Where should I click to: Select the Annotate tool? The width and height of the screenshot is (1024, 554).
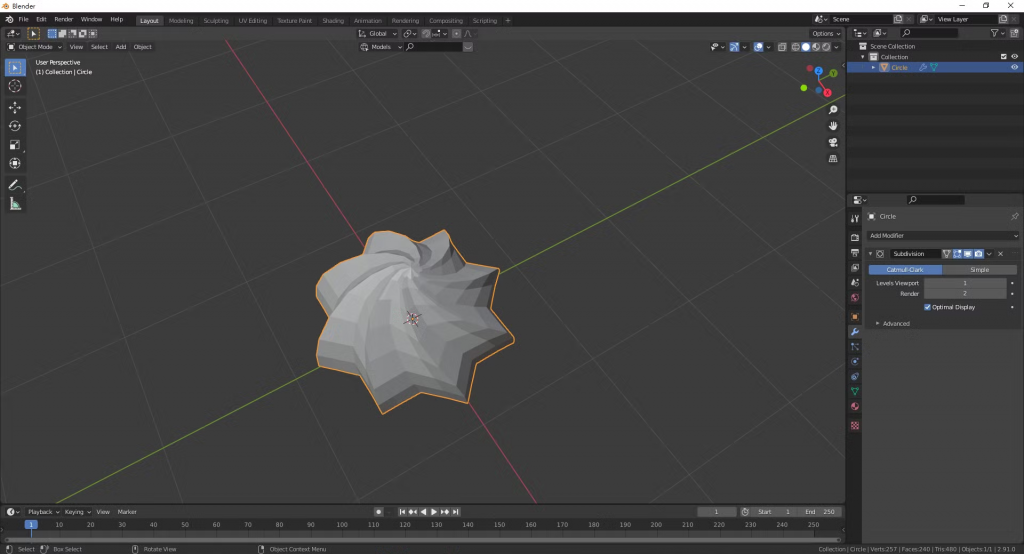click(15, 186)
